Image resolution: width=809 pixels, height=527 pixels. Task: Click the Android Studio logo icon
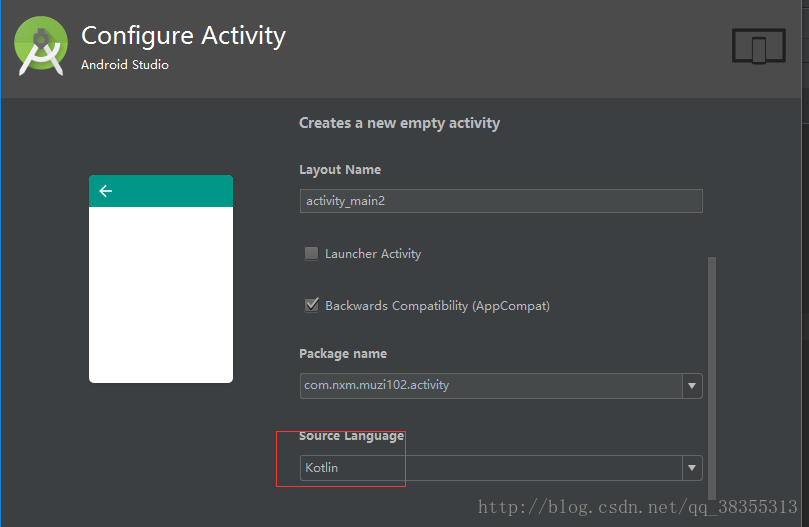click(x=41, y=46)
